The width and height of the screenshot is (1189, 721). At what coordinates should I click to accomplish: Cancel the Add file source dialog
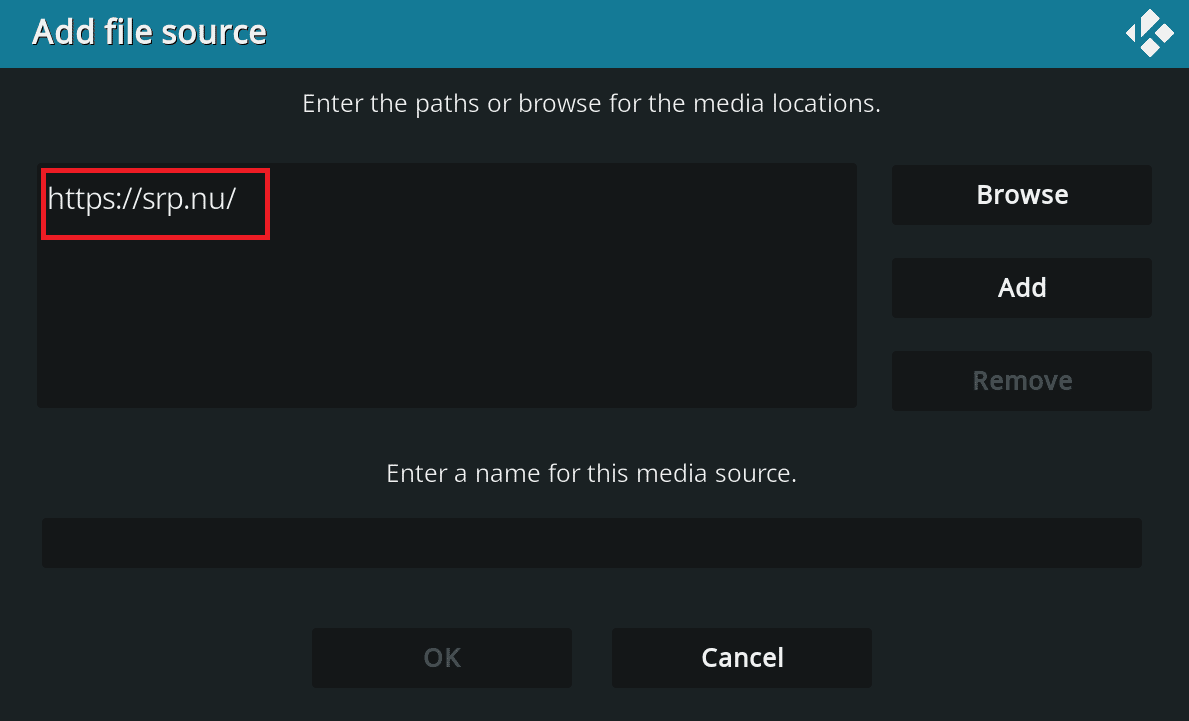[x=742, y=657]
